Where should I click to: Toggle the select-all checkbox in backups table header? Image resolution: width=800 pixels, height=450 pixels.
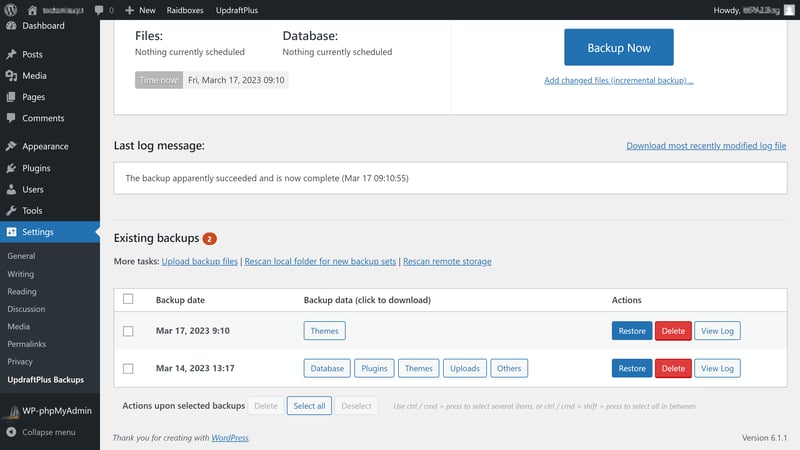coord(128,299)
